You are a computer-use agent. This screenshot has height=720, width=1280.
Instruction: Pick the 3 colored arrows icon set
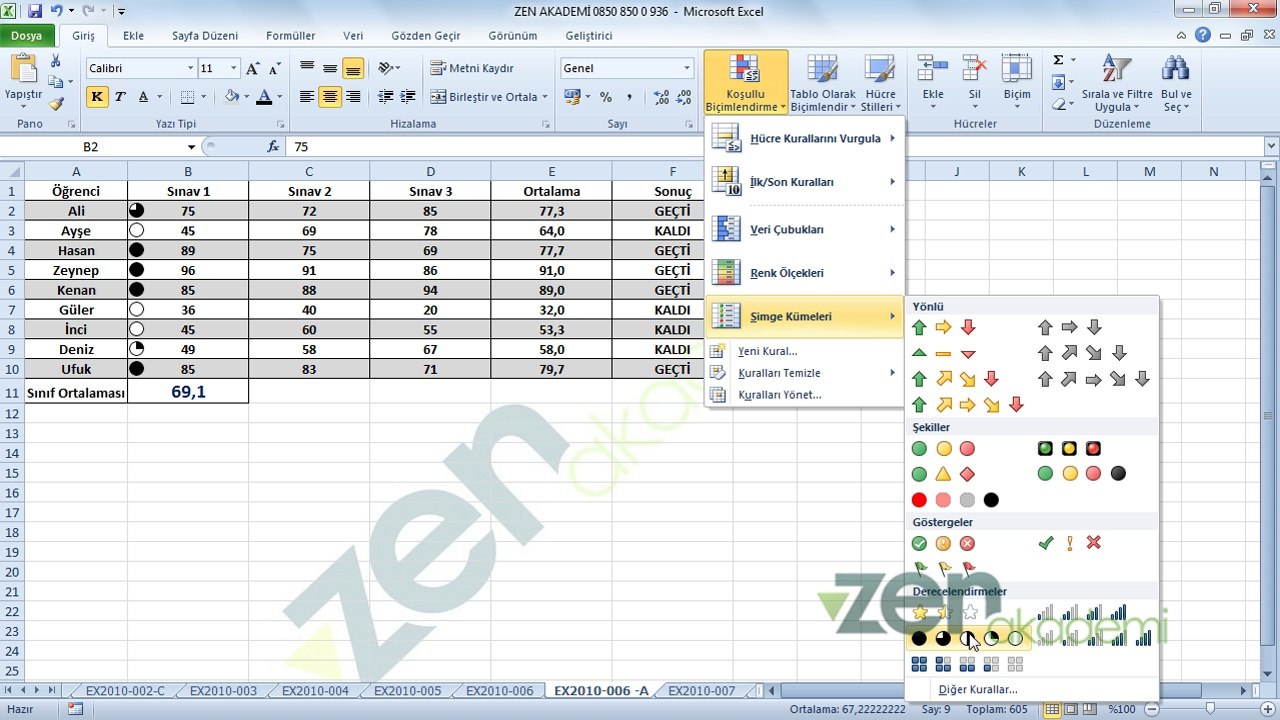pos(943,327)
